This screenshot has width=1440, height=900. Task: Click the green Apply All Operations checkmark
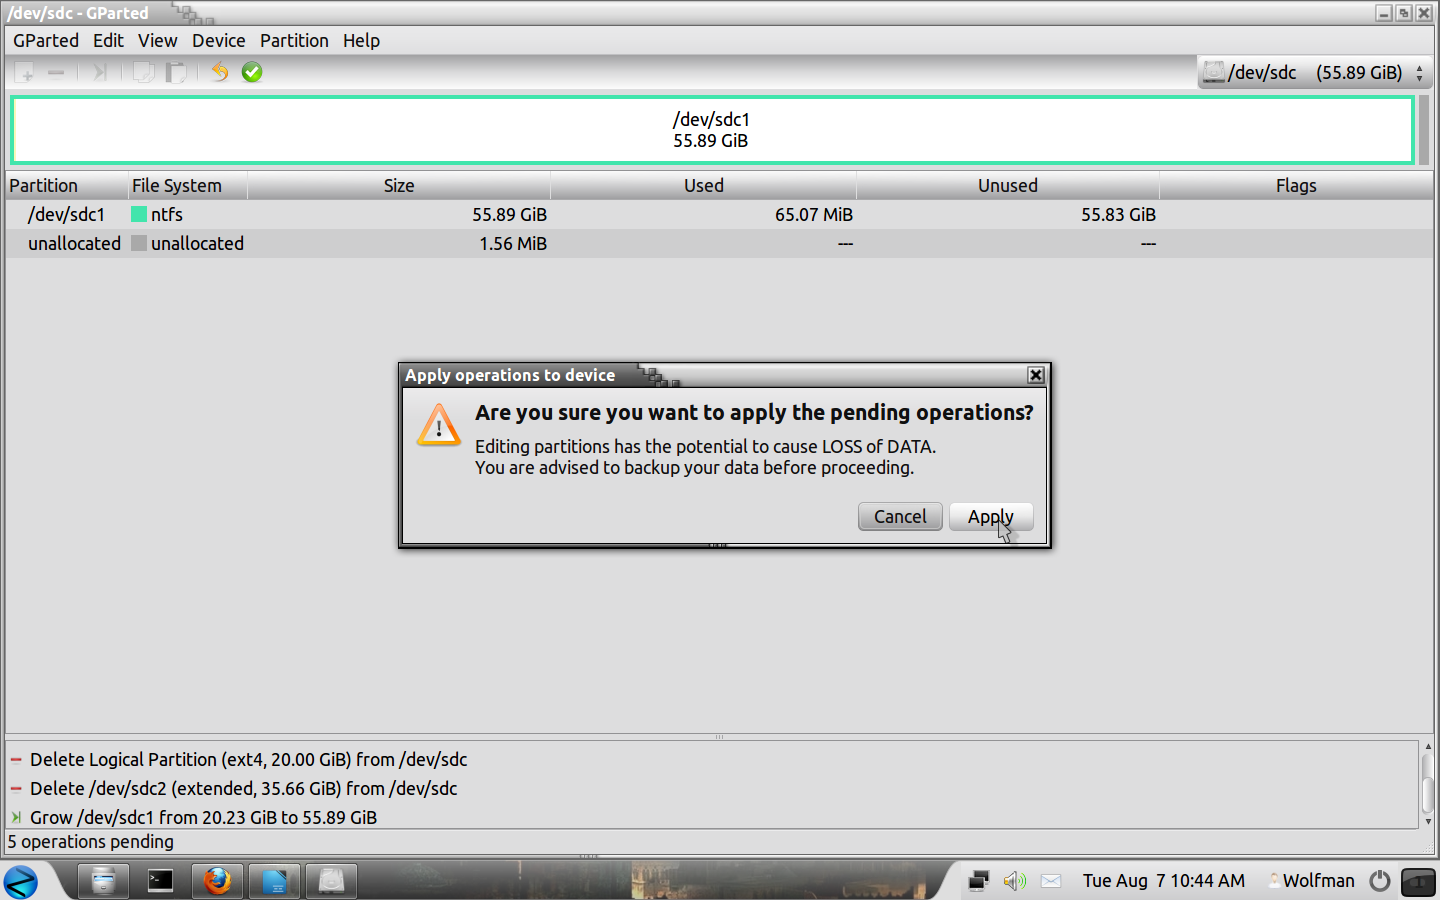click(x=252, y=72)
